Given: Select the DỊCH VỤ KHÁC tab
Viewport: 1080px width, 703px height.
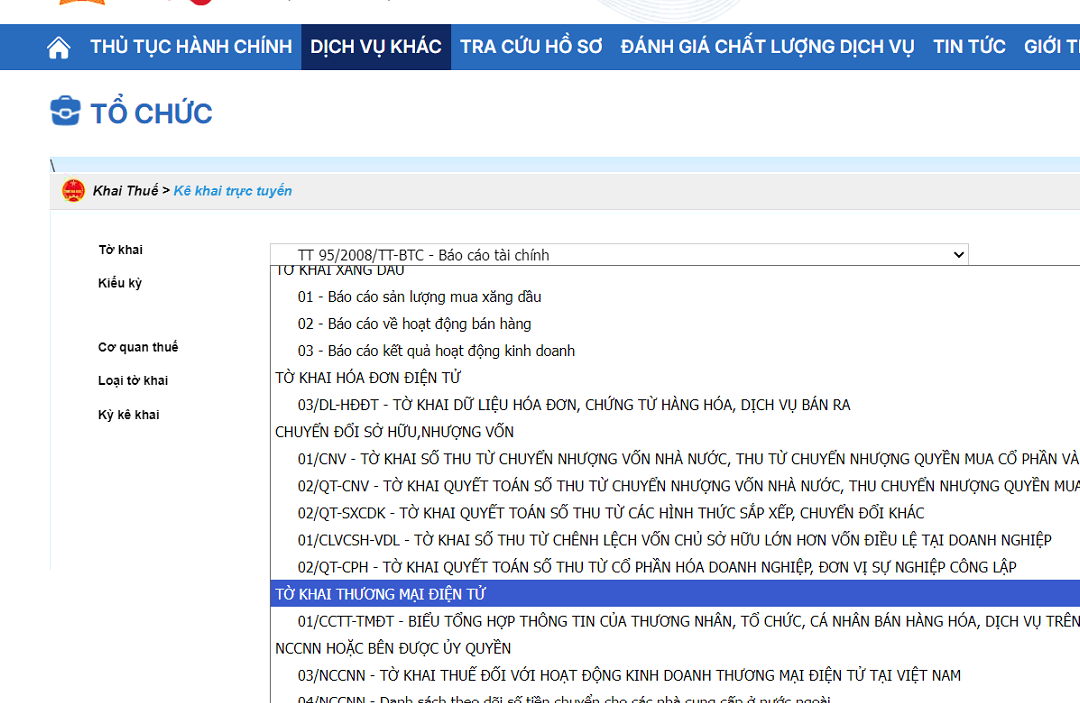Looking at the screenshot, I should point(376,47).
